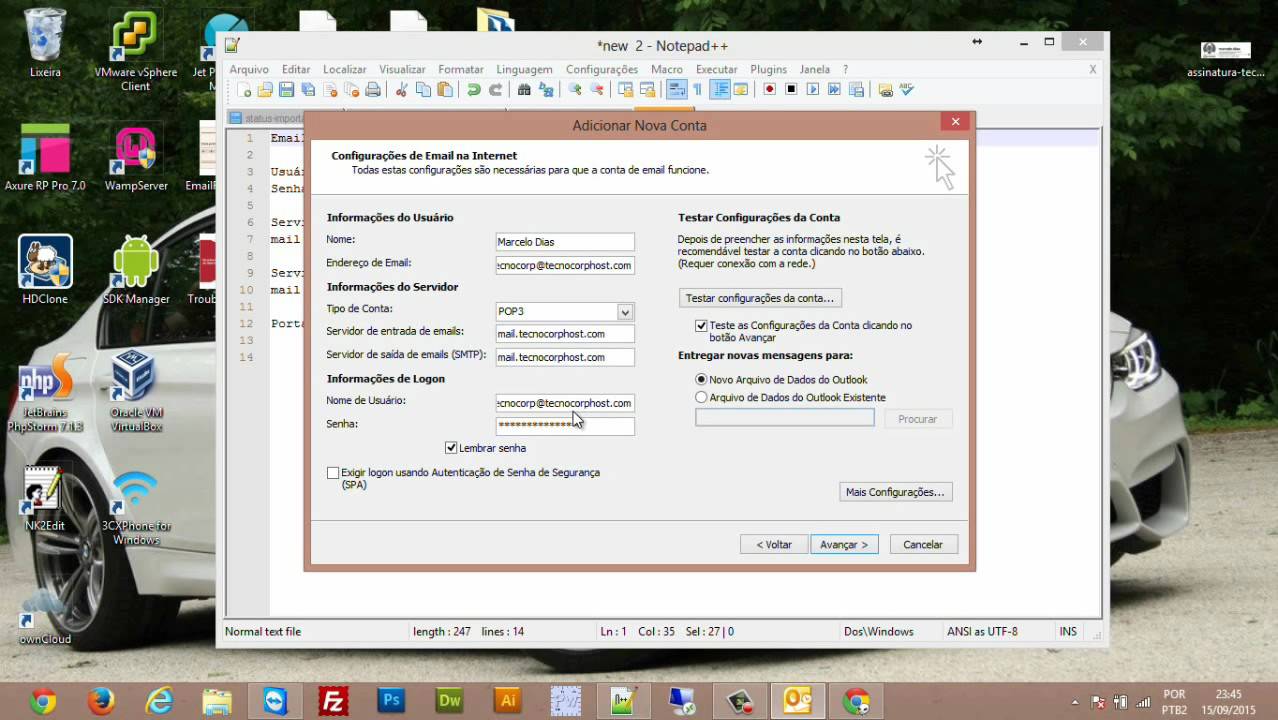Click the green Undo arrow in Notepad++
Screen dimensions: 1278x720
[473, 89]
